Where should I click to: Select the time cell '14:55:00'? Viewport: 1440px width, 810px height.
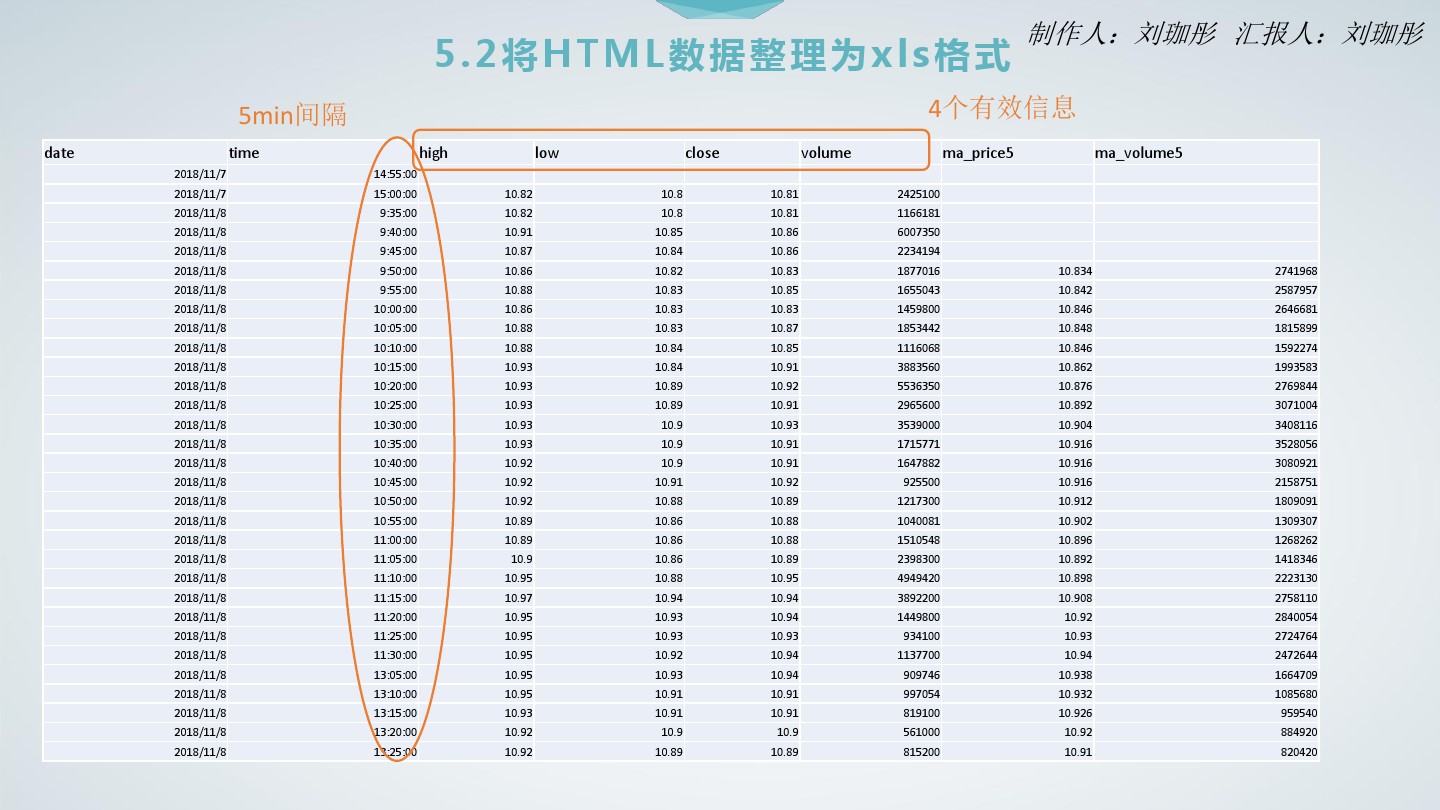tap(395, 174)
